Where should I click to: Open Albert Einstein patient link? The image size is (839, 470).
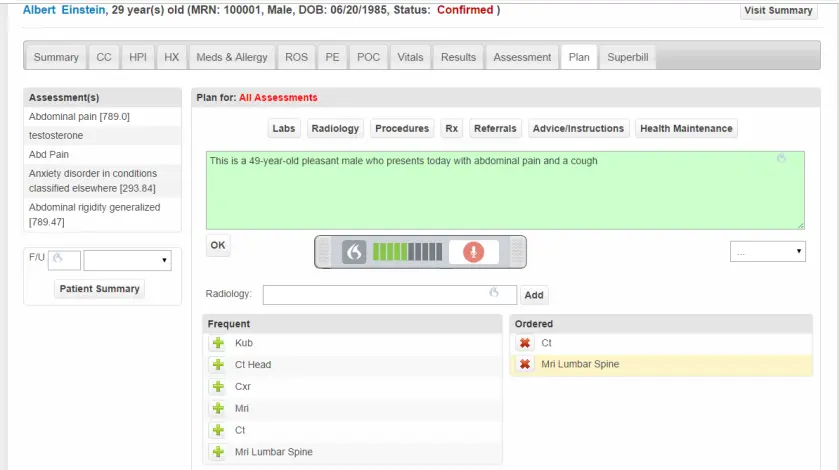click(64, 10)
